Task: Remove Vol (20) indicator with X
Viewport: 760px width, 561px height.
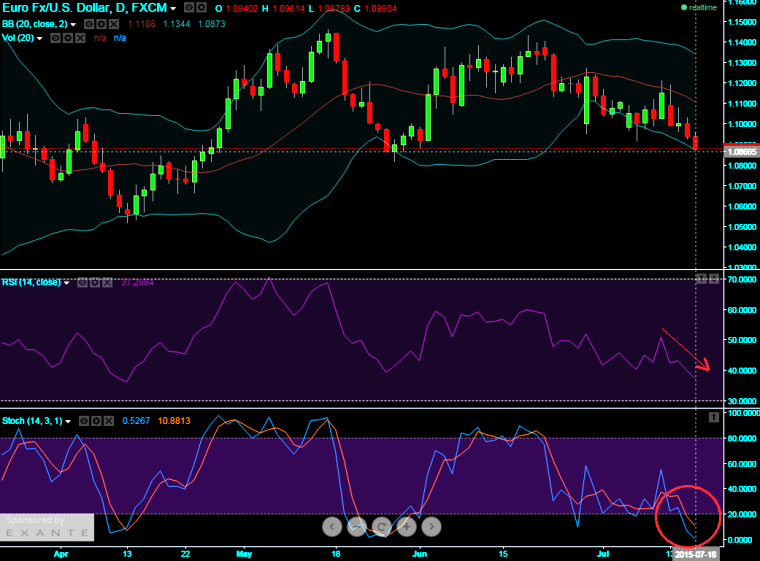Action: pyautogui.click(x=80, y=38)
